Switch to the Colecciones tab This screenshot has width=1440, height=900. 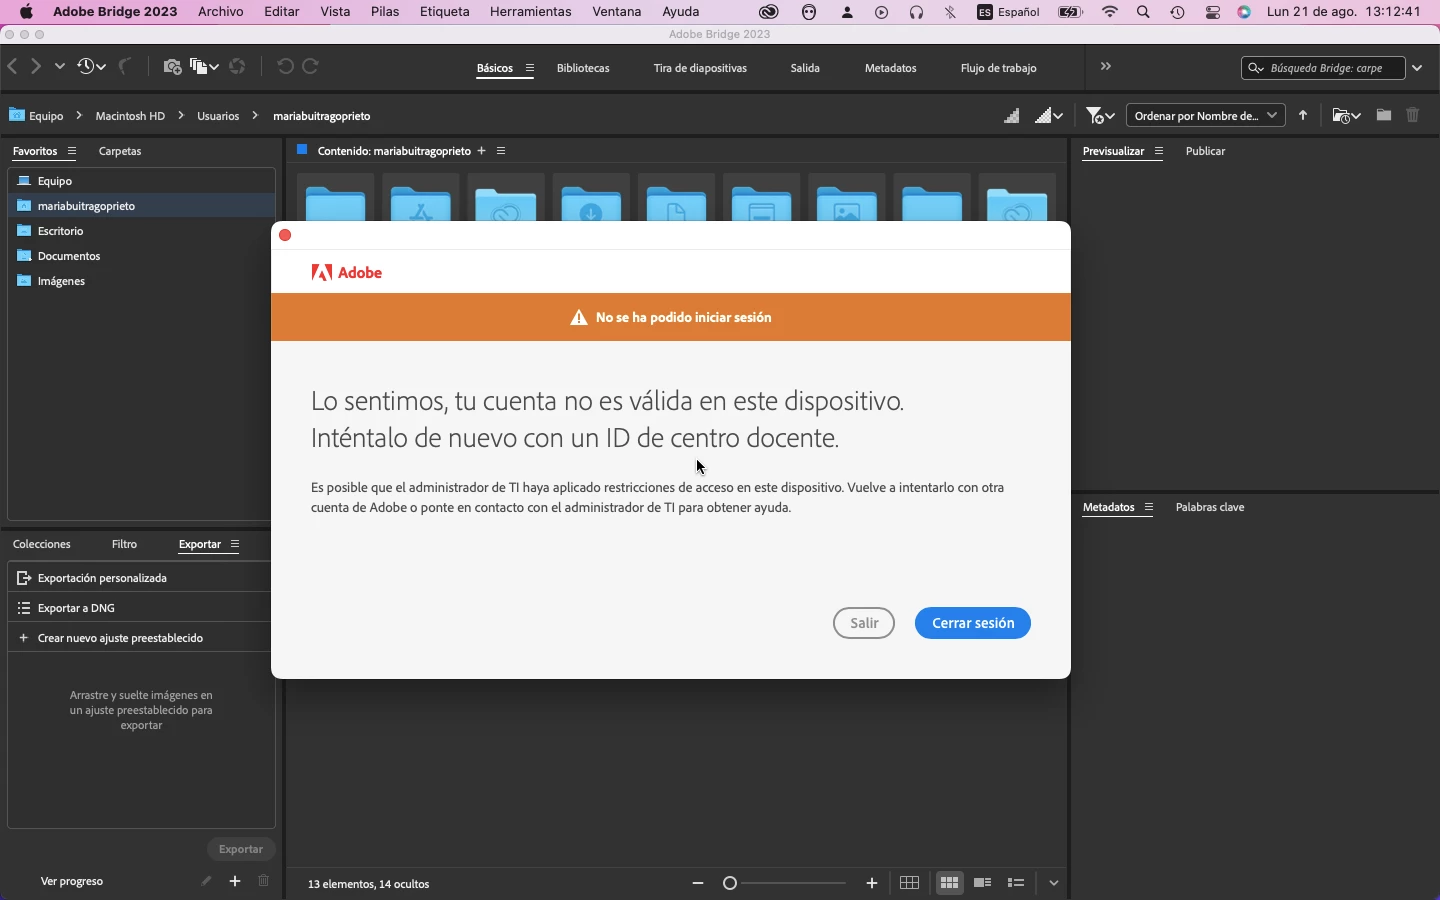click(x=42, y=545)
